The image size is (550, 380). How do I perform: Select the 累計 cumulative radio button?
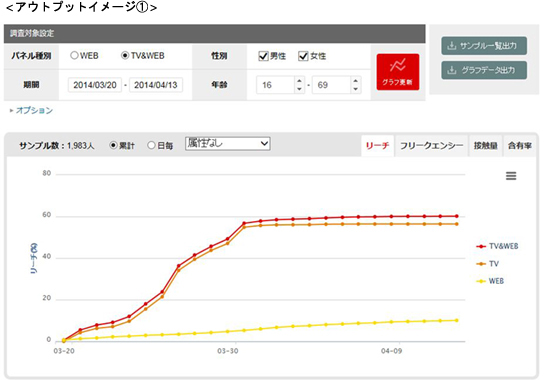[113, 145]
